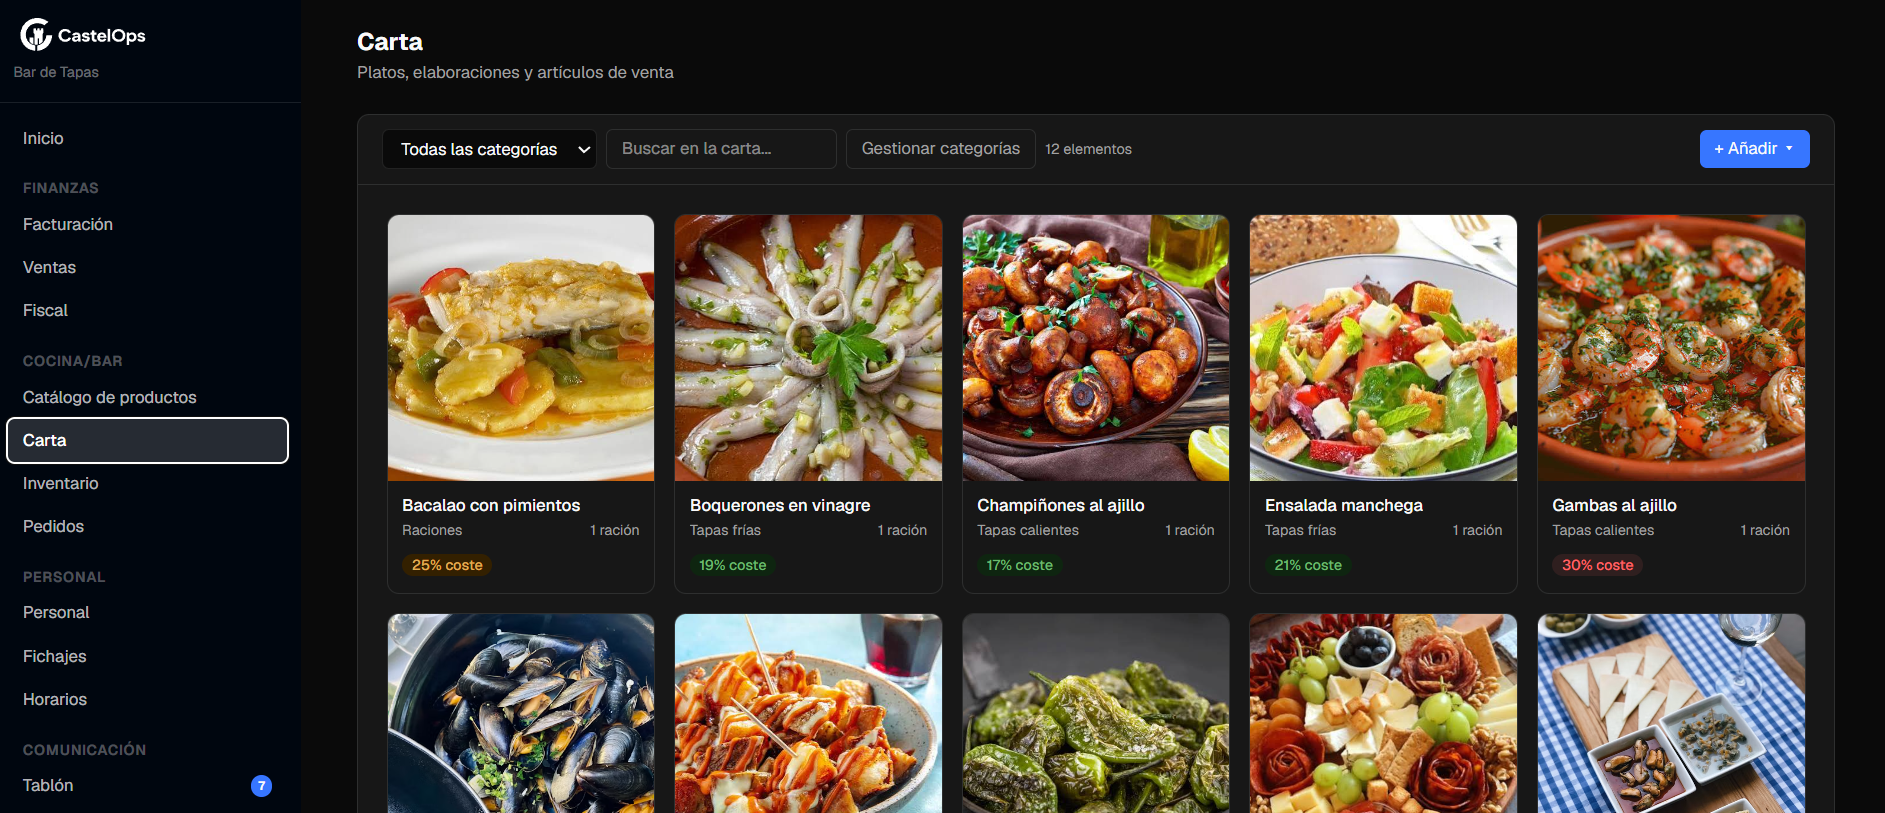The height and width of the screenshot is (813, 1885).
Task: Open the Bacalao con pimientos photo
Action: tap(521, 348)
